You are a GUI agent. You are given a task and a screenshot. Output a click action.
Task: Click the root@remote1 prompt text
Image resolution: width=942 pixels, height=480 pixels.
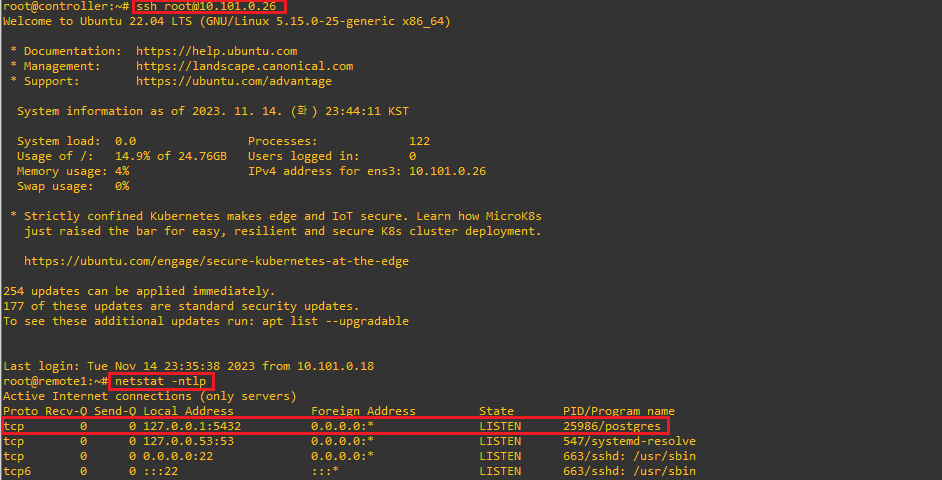coord(45,381)
